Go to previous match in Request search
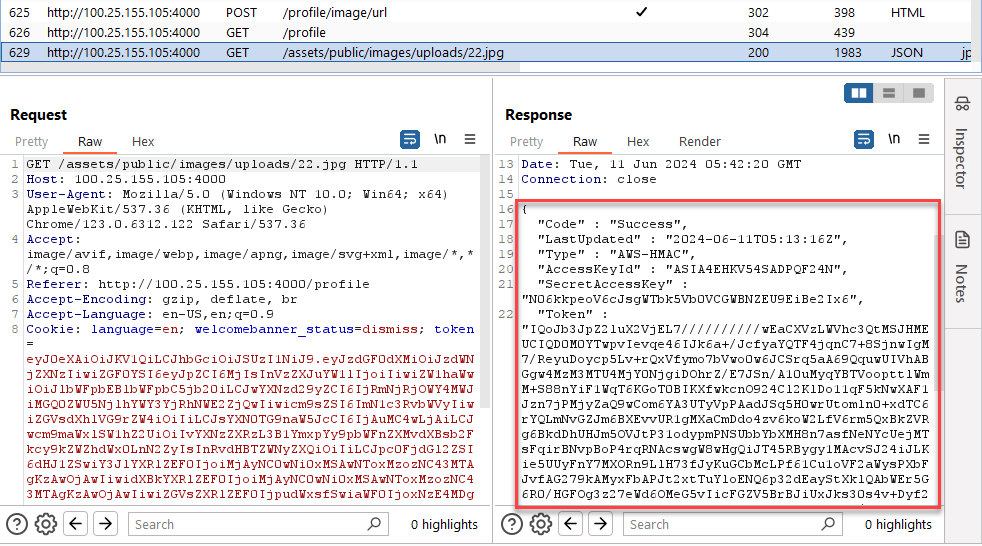The height and width of the screenshot is (546, 982). click(x=76, y=523)
